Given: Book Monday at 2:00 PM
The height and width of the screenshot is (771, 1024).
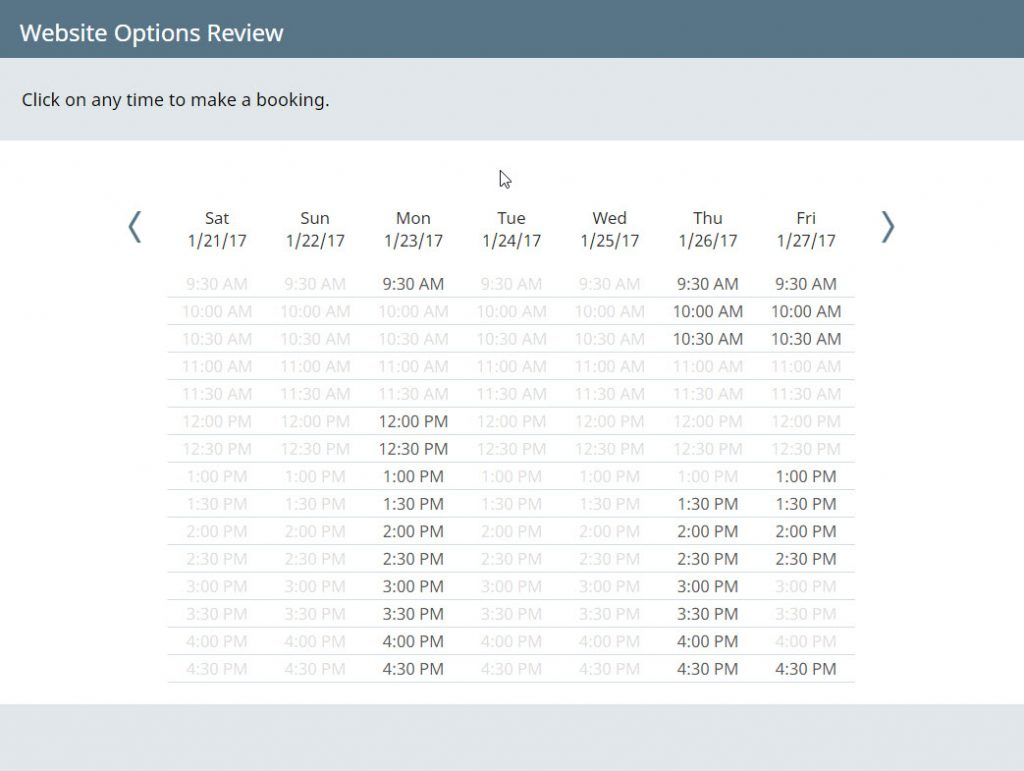Looking at the screenshot, I should [x=413, y=531].
